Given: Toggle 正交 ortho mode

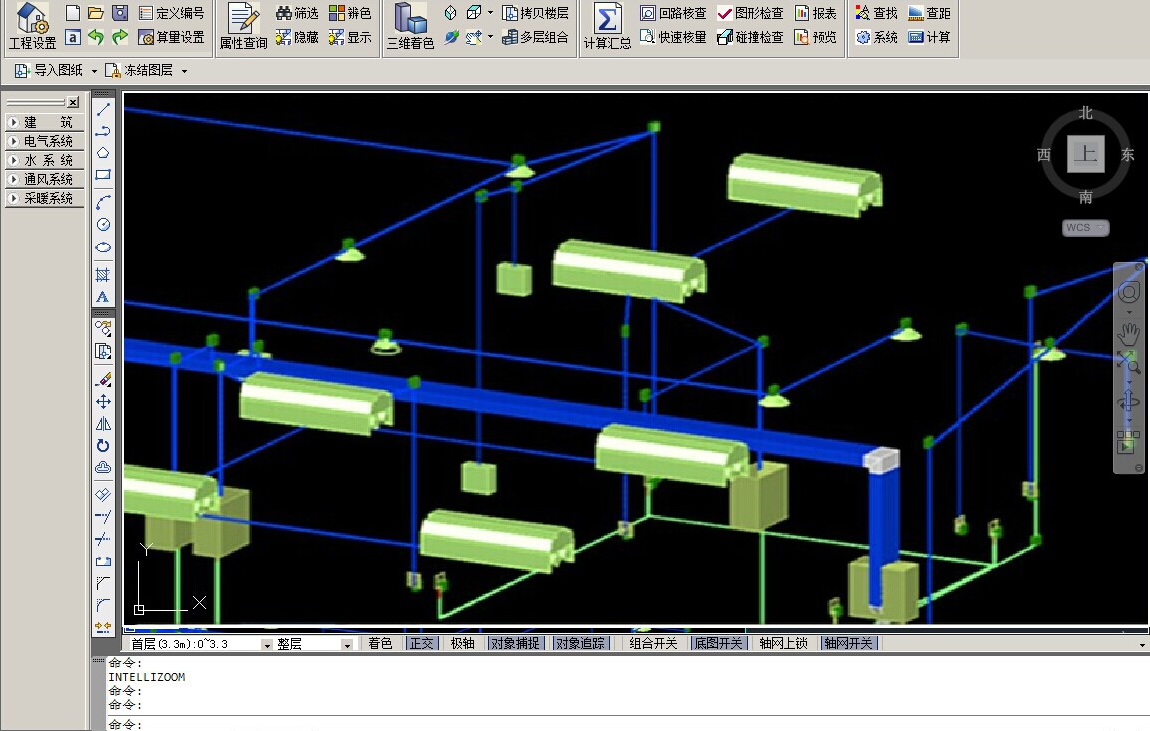Looking at the screenshot, I should tap(422, 643).
